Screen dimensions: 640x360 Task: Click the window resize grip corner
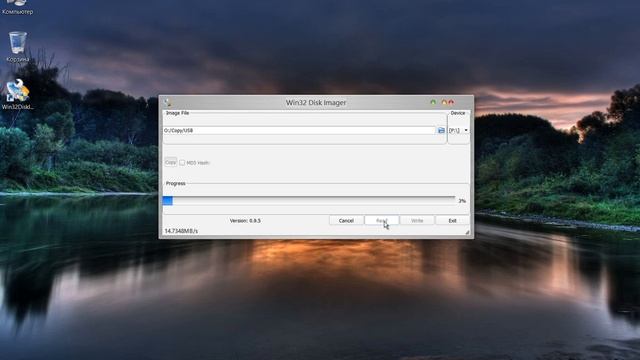coord(467,232)
